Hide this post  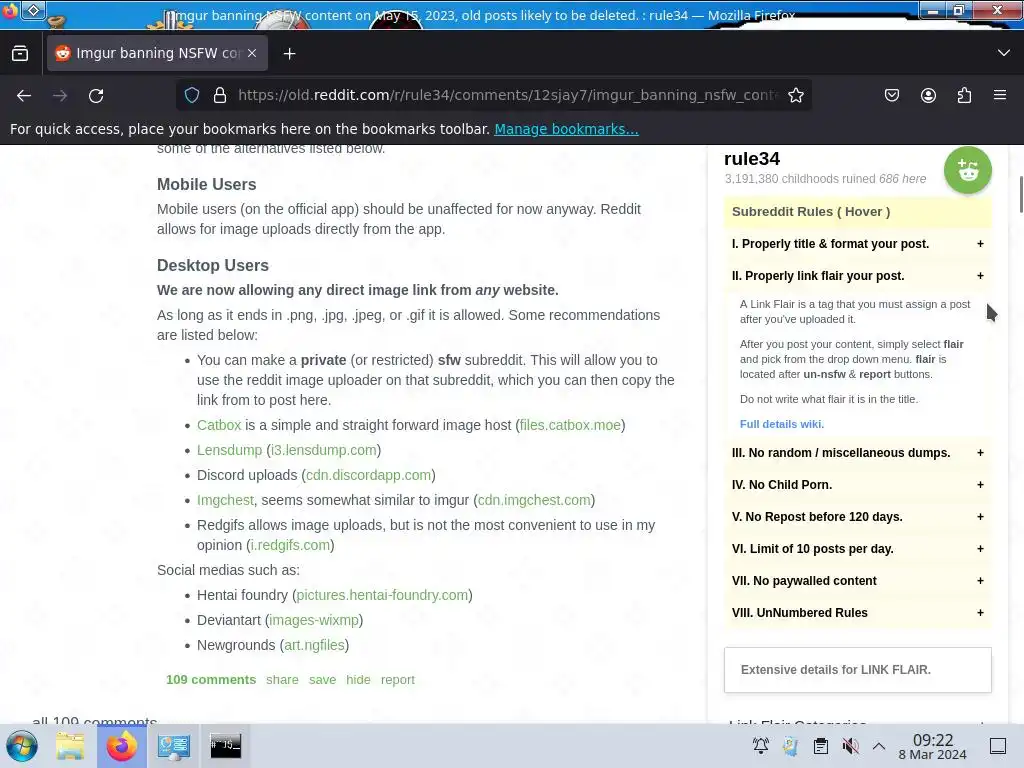pyautogui.click(x=358, y=680)
